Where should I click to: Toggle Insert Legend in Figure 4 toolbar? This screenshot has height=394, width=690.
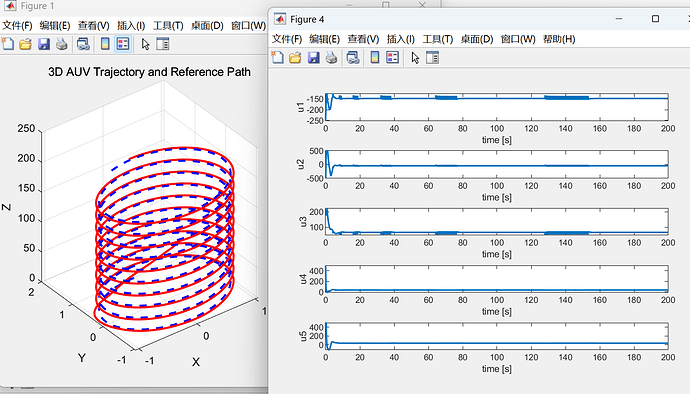click(393, 58)
